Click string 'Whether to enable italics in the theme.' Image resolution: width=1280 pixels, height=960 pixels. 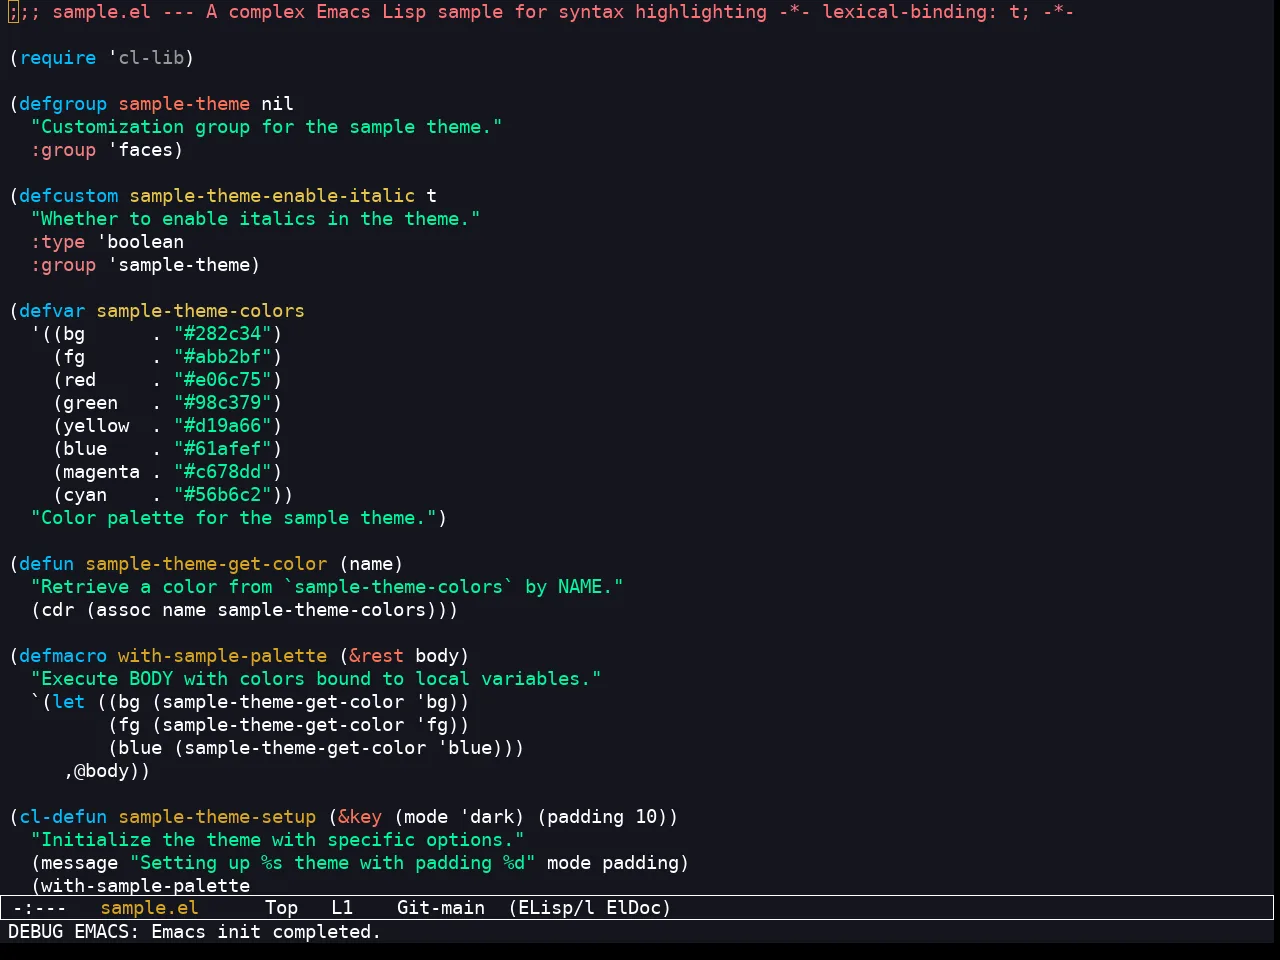255,219
